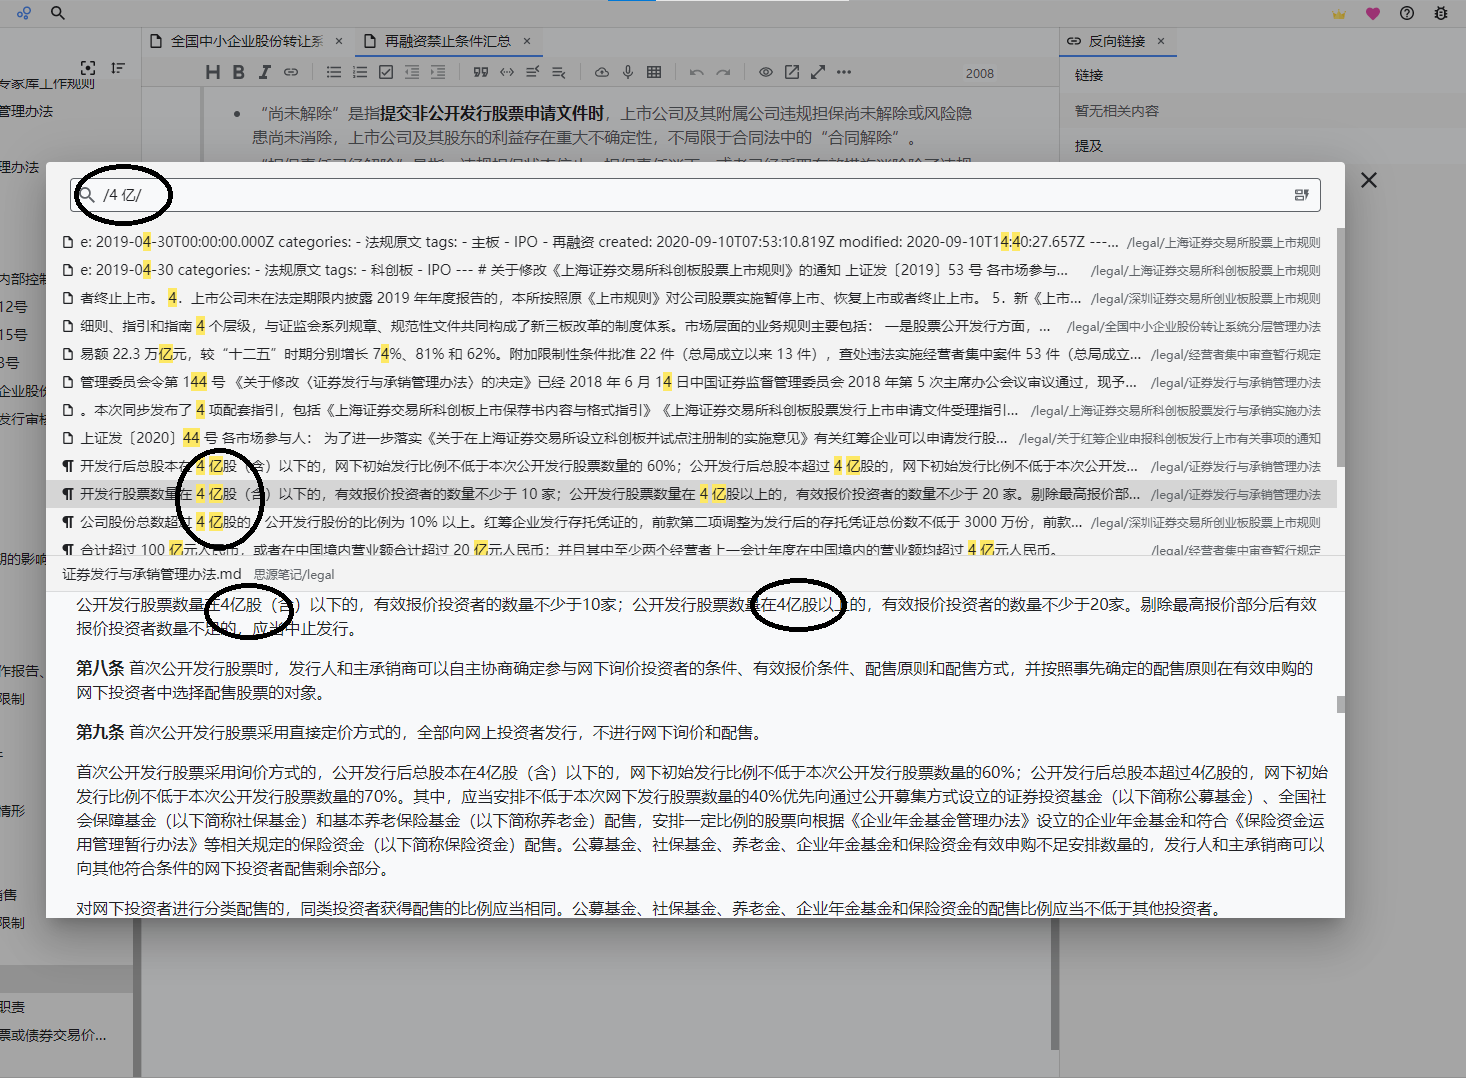Image resolution: width=1466 pixels, height=1078 pixels.
Task: Switch to 再融资禁止条件汇总 tab
Action: 447,41
